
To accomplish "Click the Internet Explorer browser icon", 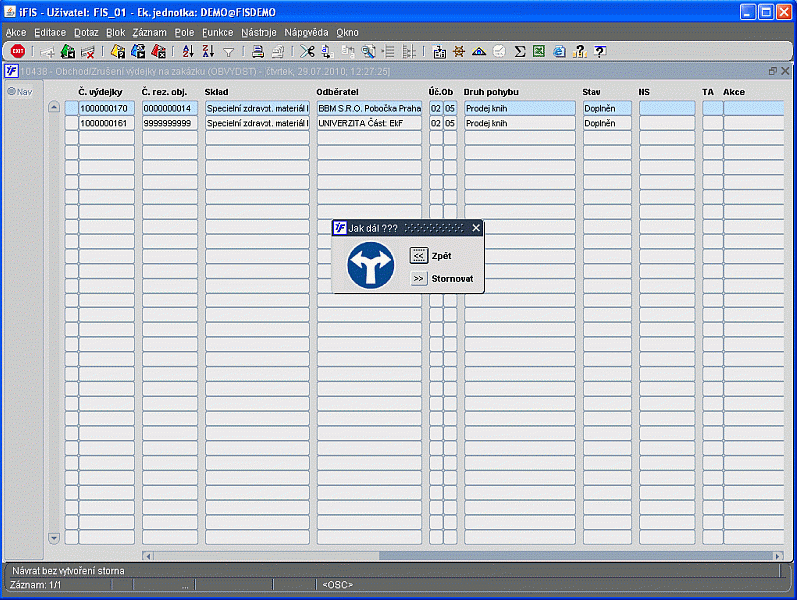I will click(559, 51).
